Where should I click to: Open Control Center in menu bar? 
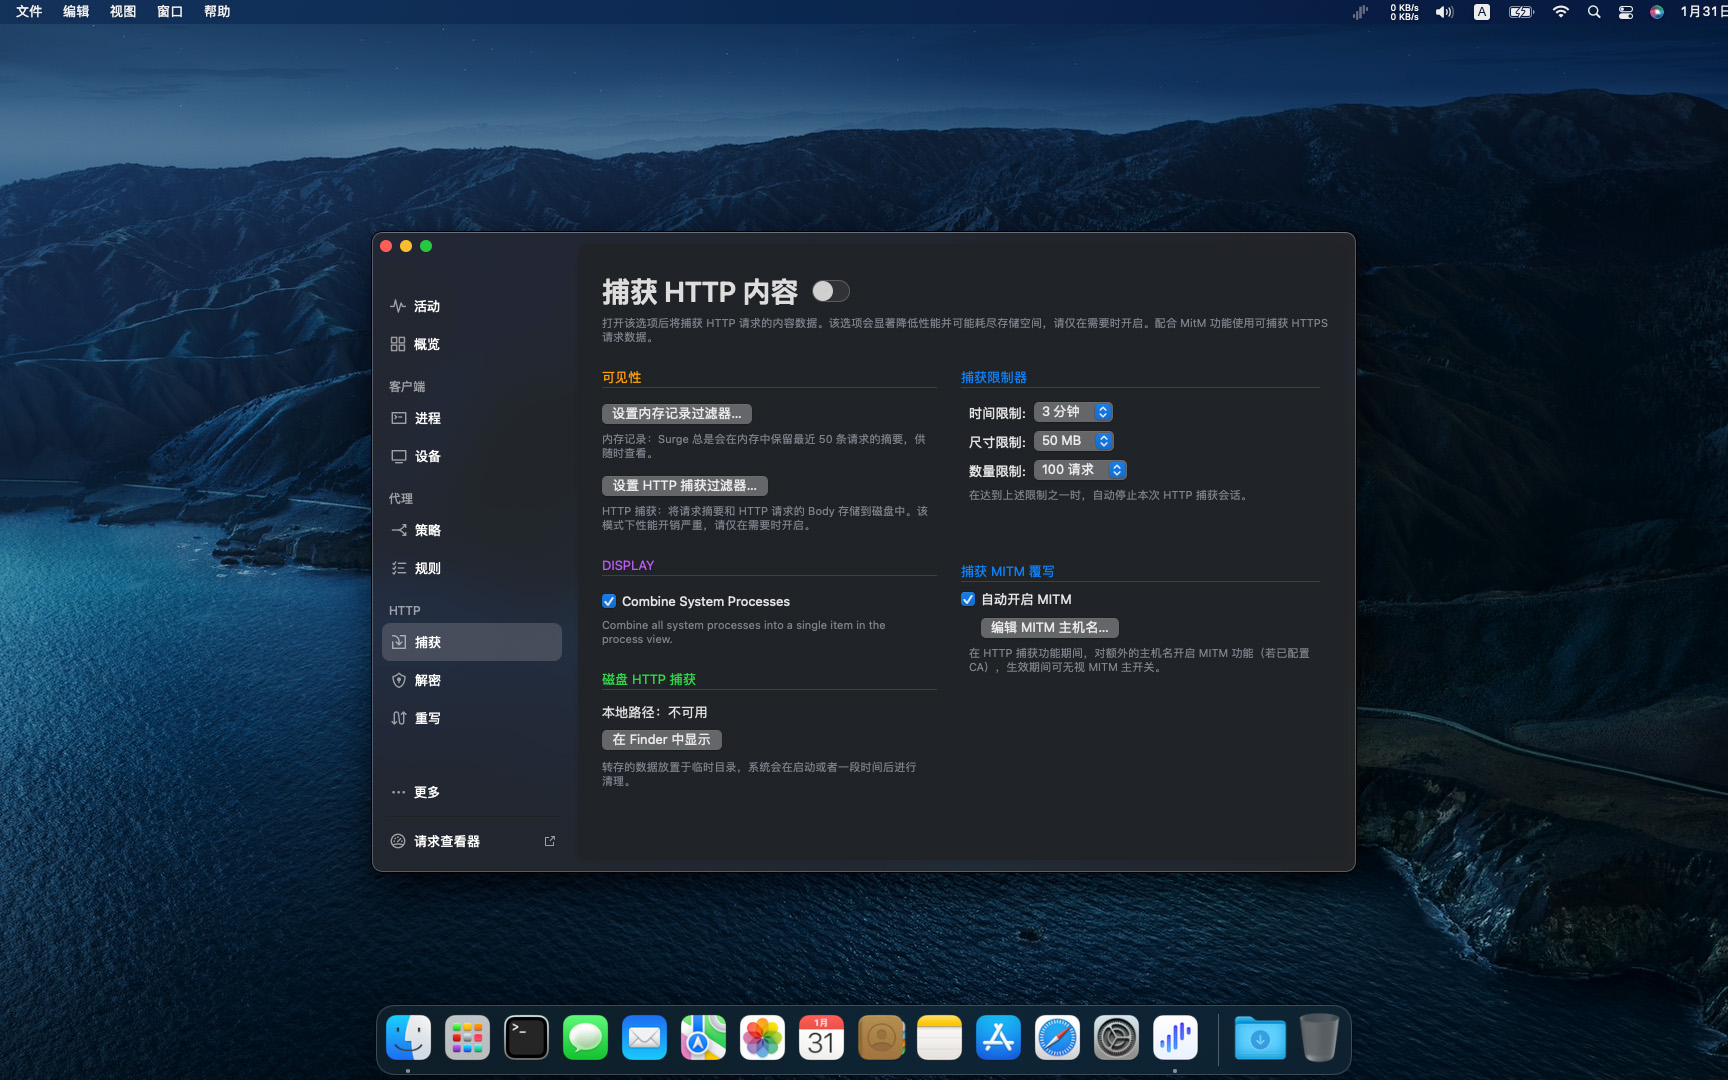pos(1626,12)
